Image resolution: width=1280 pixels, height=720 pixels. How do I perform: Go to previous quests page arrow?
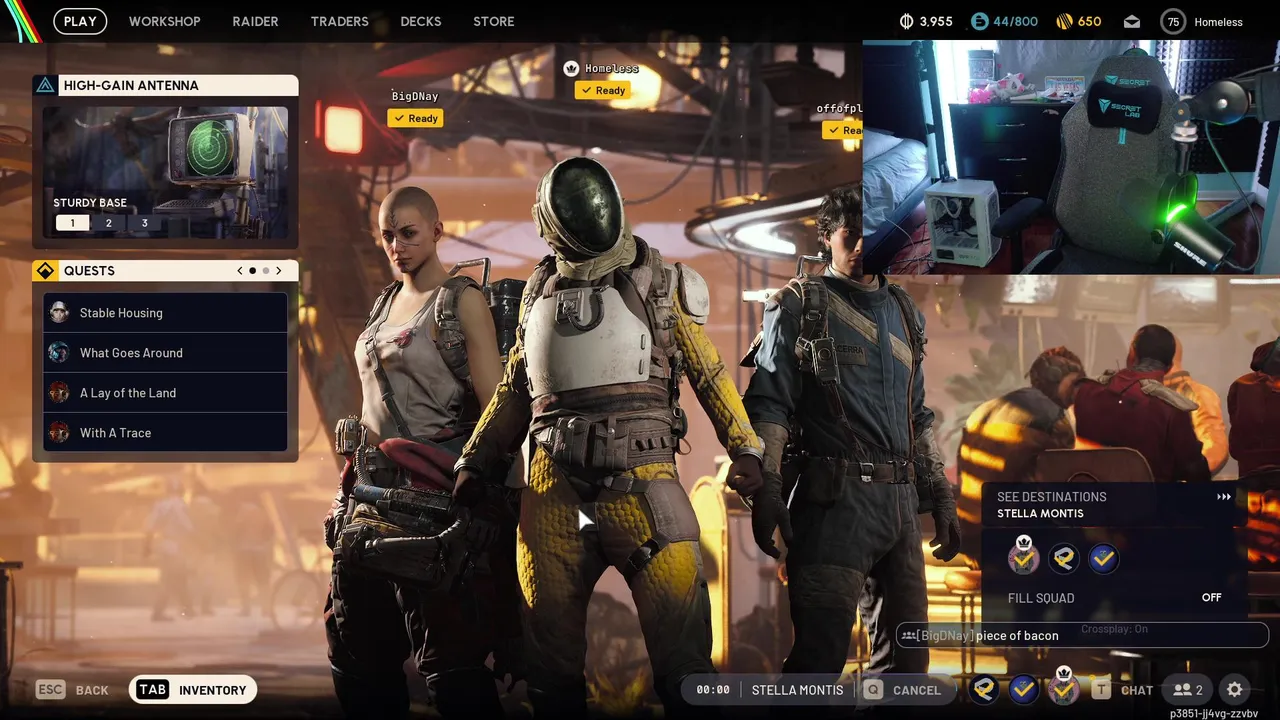(x=239, y=271)
